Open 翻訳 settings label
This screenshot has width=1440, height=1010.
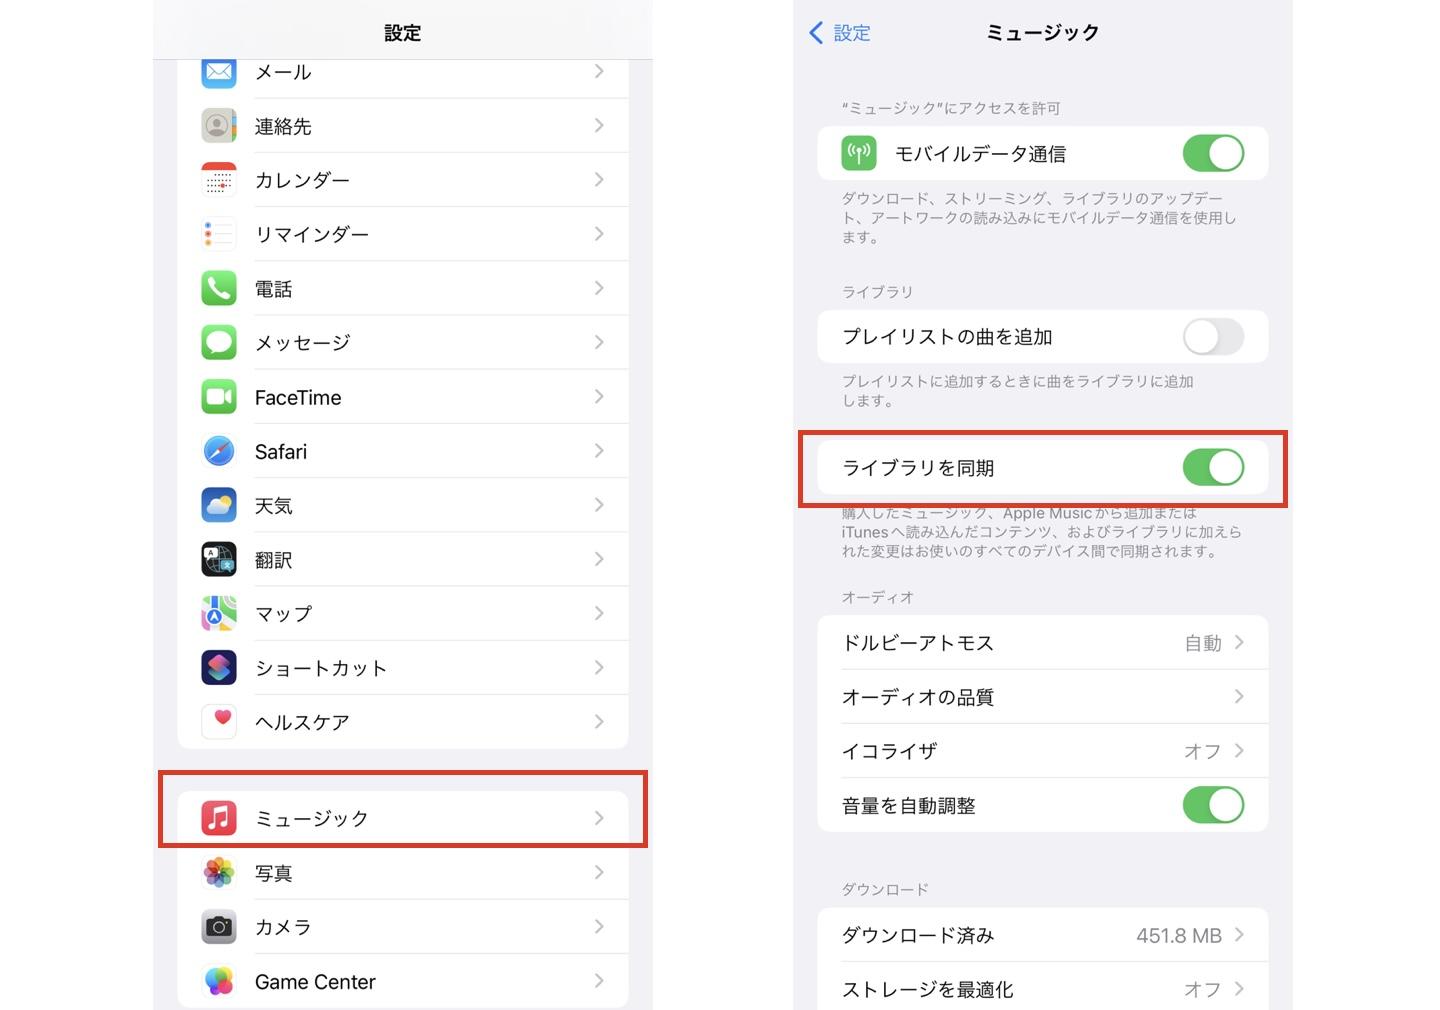(x=273, y=559)
